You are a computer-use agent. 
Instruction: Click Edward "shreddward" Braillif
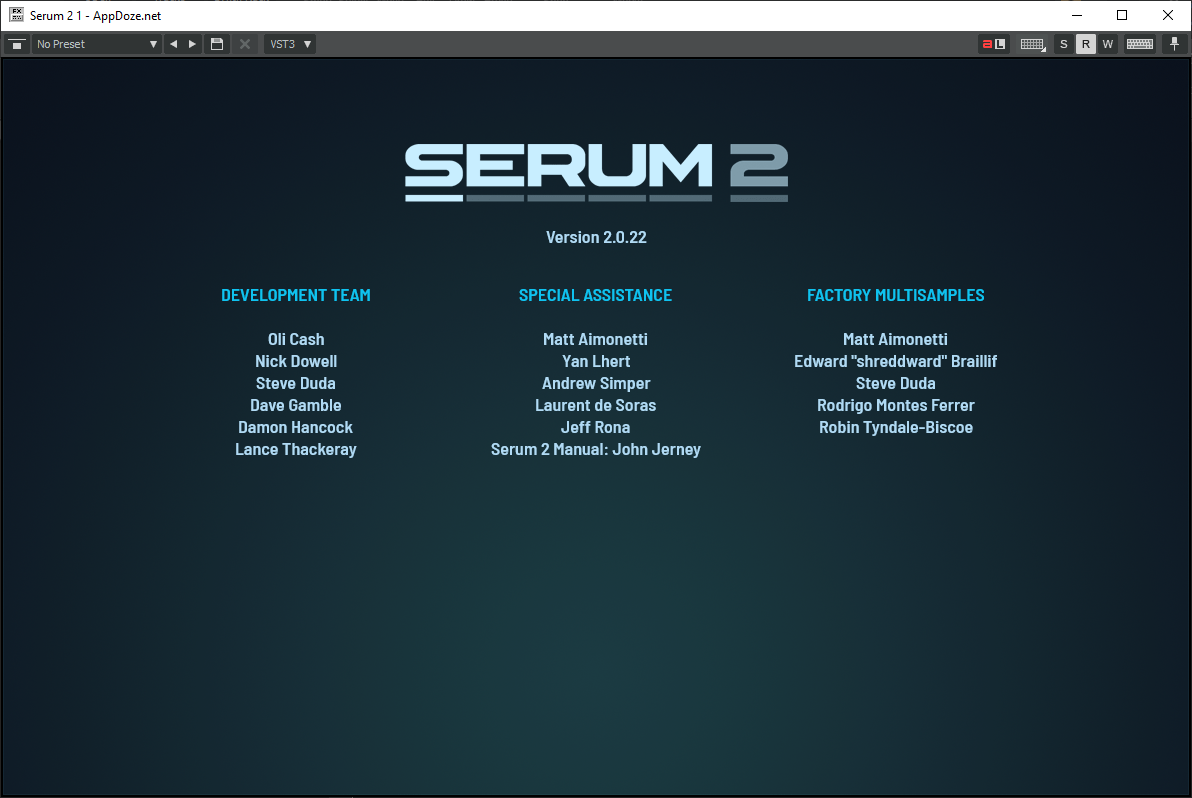896,361
